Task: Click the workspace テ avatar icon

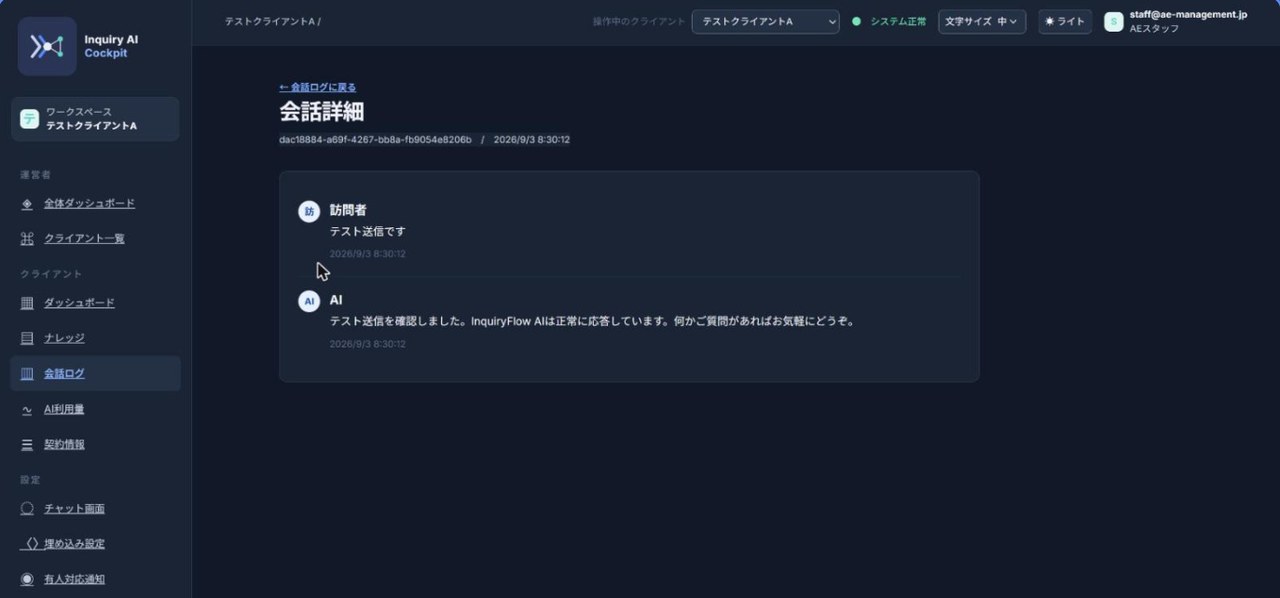Action: point(29,119)
